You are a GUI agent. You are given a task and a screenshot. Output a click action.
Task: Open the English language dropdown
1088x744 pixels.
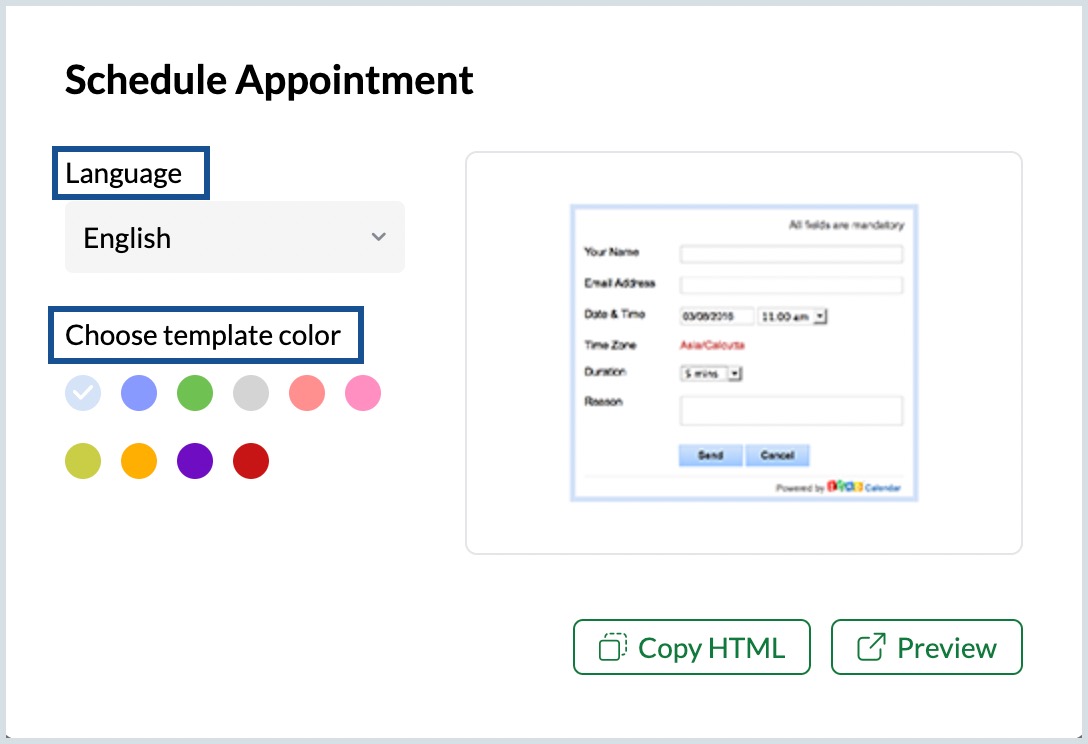[234, 238]
